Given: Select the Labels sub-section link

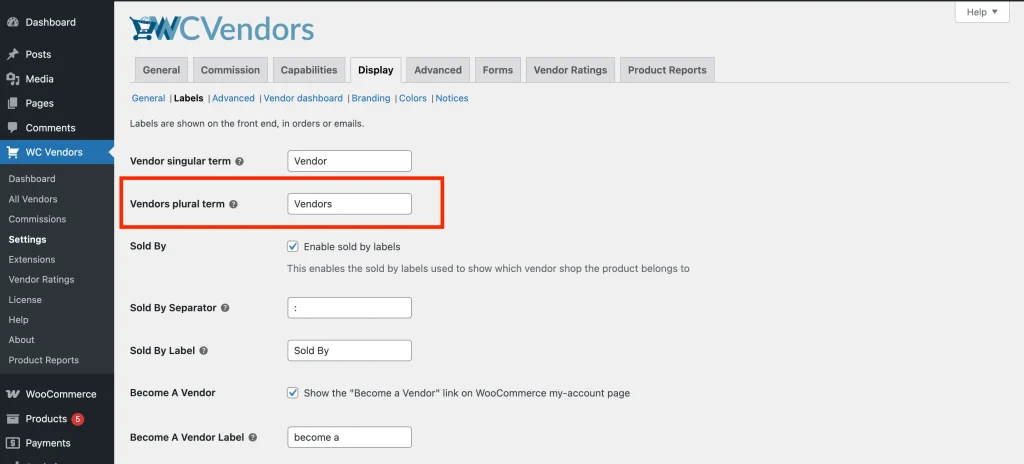Looking at the screenshot, I should (x=189, y=98).
